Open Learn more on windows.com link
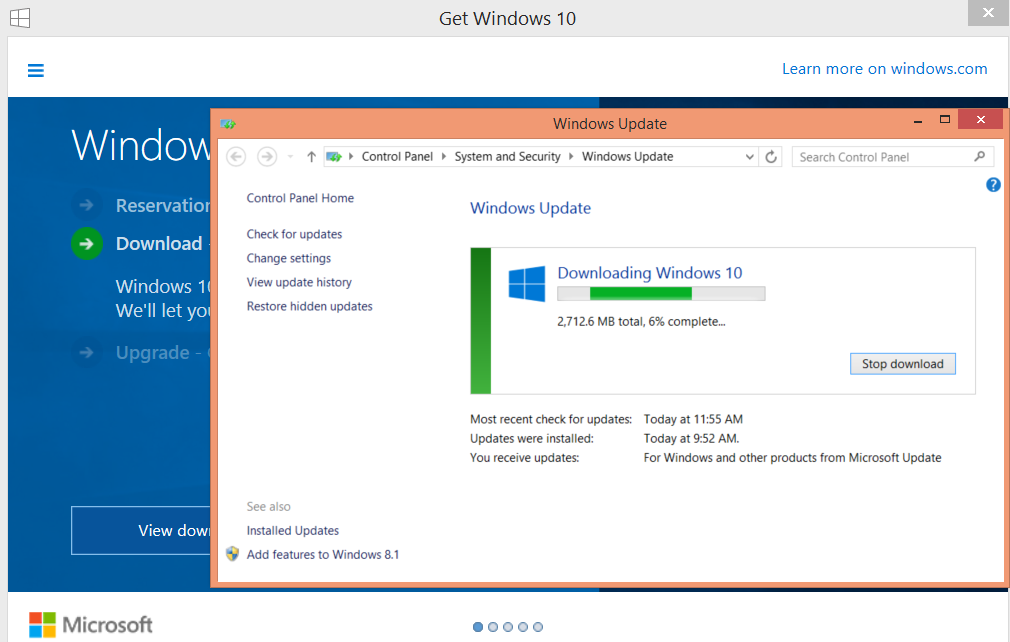Image resolution: width=1010 pixels, height=642 pixels. coord(884,69)
